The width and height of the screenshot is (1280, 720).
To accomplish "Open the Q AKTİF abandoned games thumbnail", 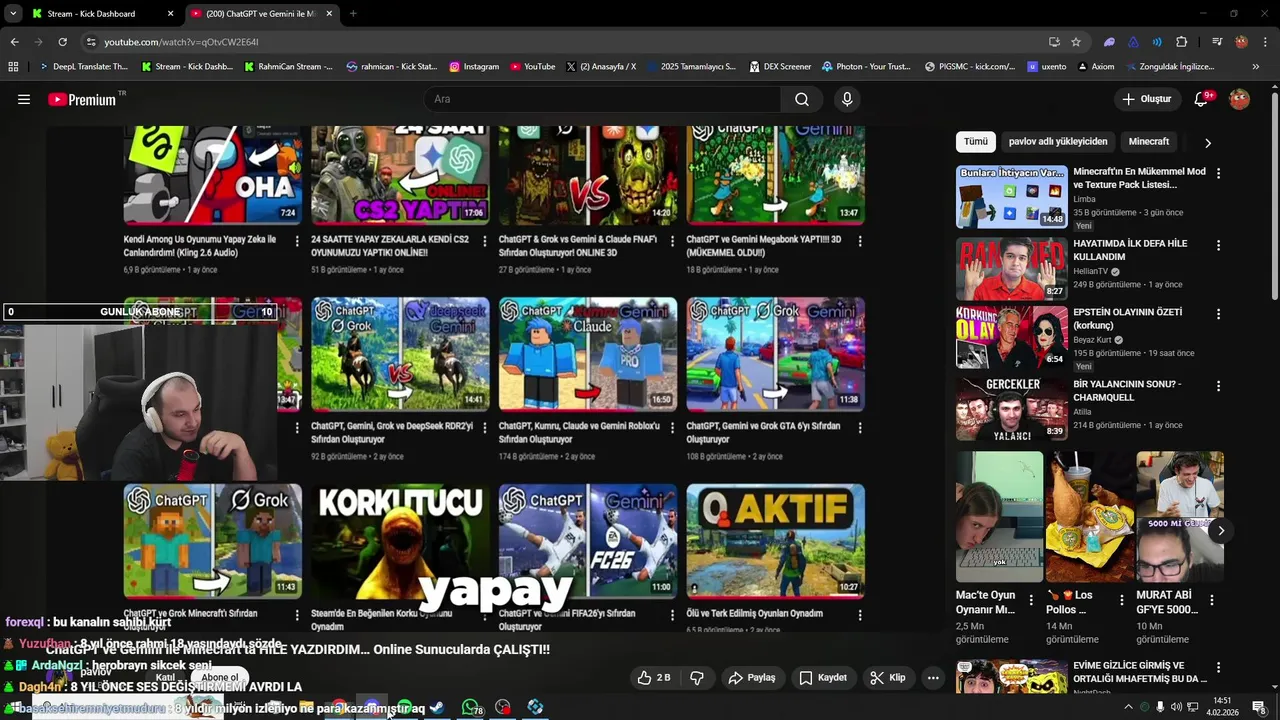I will click(775, 541).
